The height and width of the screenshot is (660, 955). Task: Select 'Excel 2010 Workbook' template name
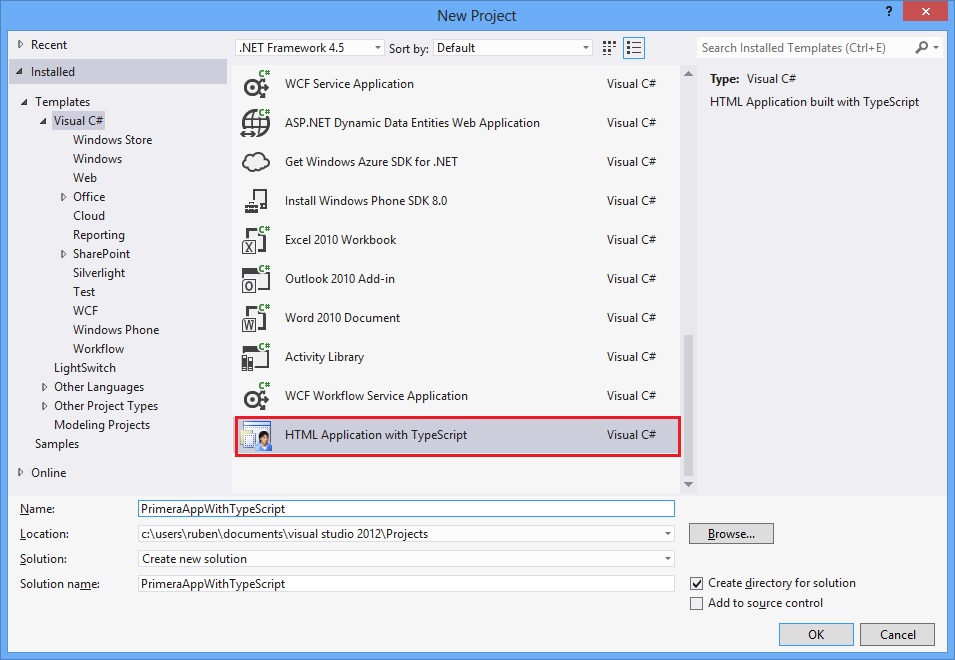coord(340,240)
